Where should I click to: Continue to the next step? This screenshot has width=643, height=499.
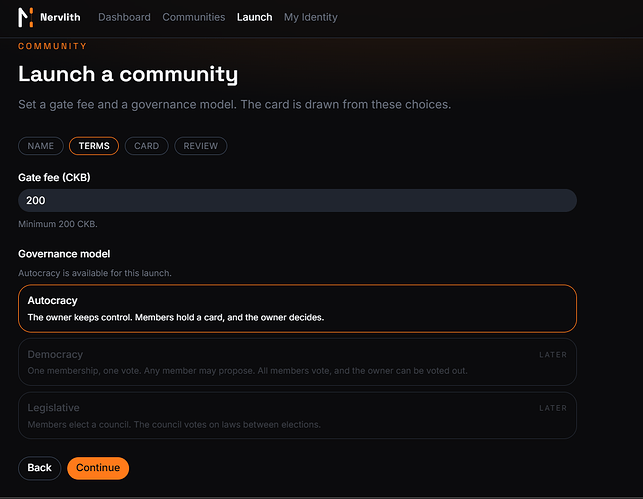coord(98,468)
